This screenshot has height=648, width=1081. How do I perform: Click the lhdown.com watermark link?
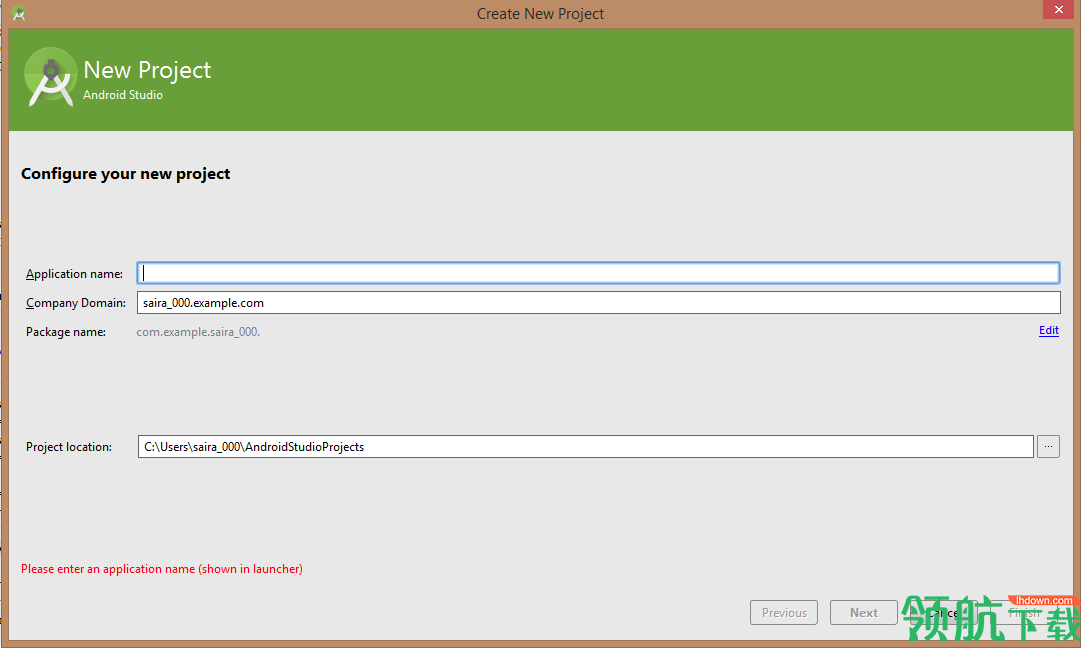pos(1039,601)
